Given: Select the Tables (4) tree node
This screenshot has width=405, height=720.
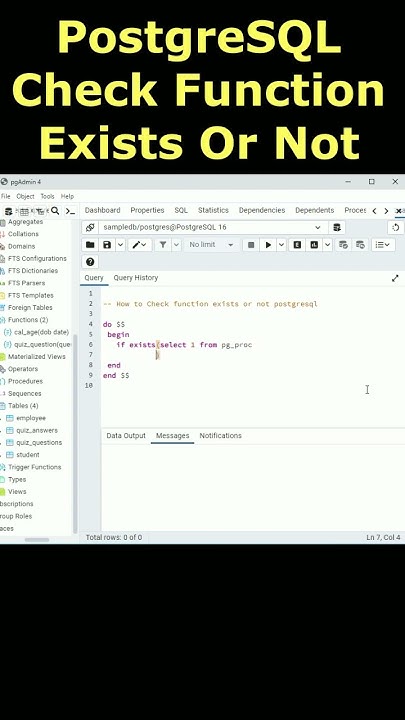Looking at the screenshot, I should pos(23,405).
